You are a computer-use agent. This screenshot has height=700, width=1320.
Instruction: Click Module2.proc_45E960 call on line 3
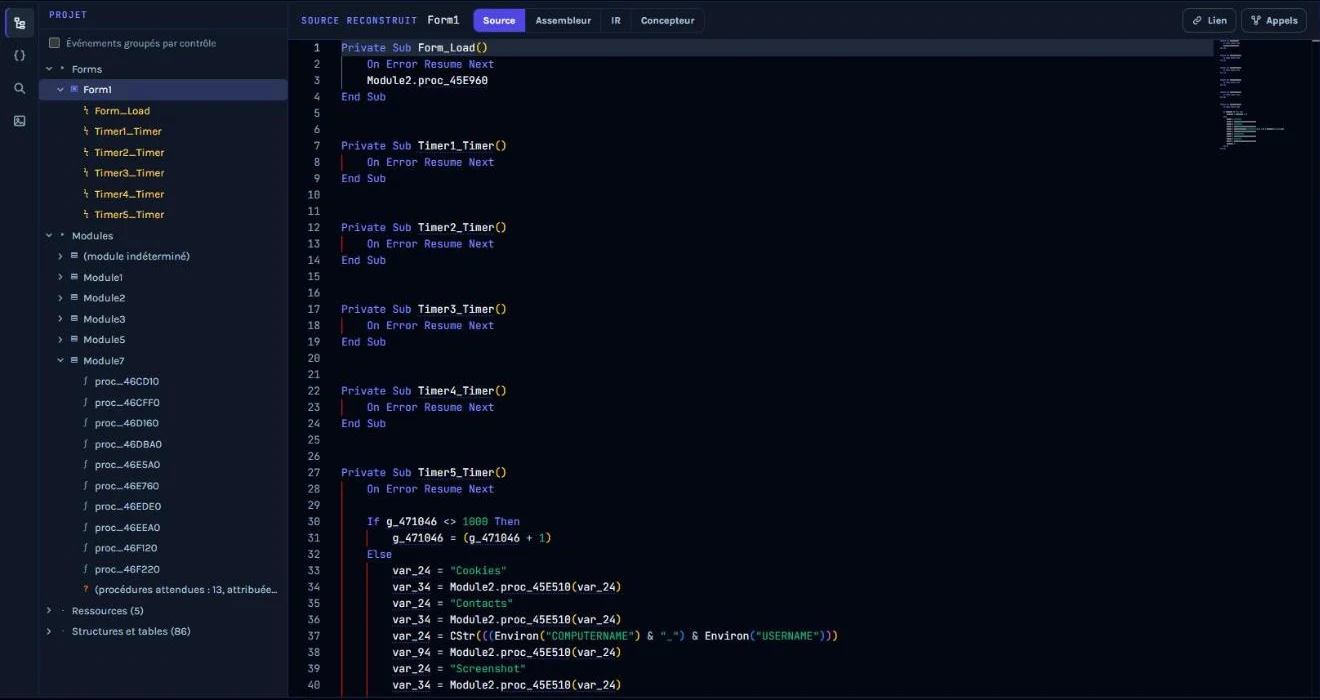[427, 80]
